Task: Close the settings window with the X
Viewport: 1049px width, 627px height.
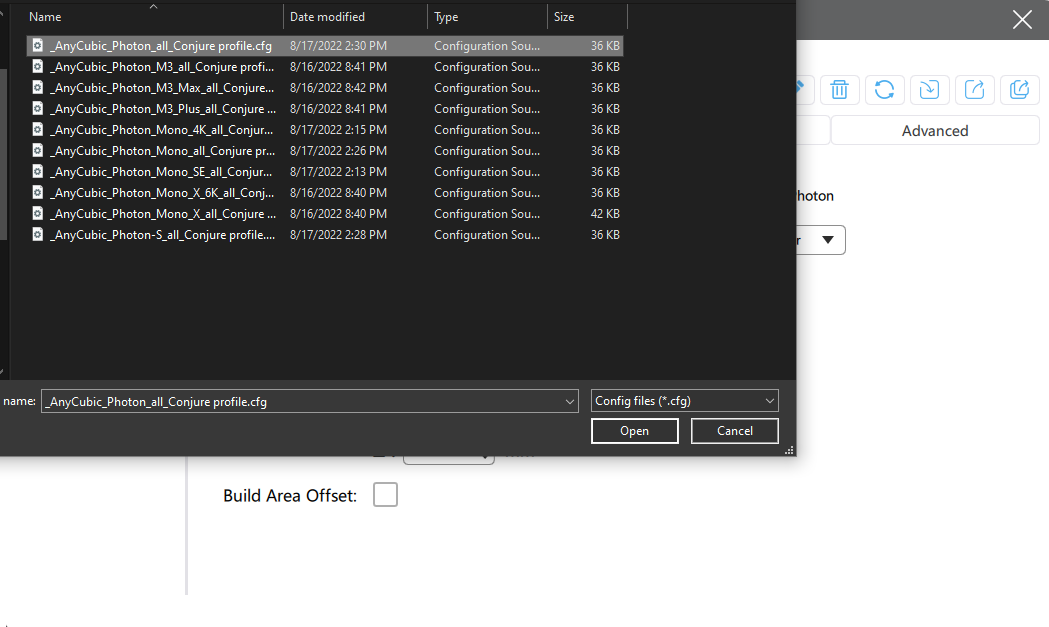Action: pos(1022,19)
